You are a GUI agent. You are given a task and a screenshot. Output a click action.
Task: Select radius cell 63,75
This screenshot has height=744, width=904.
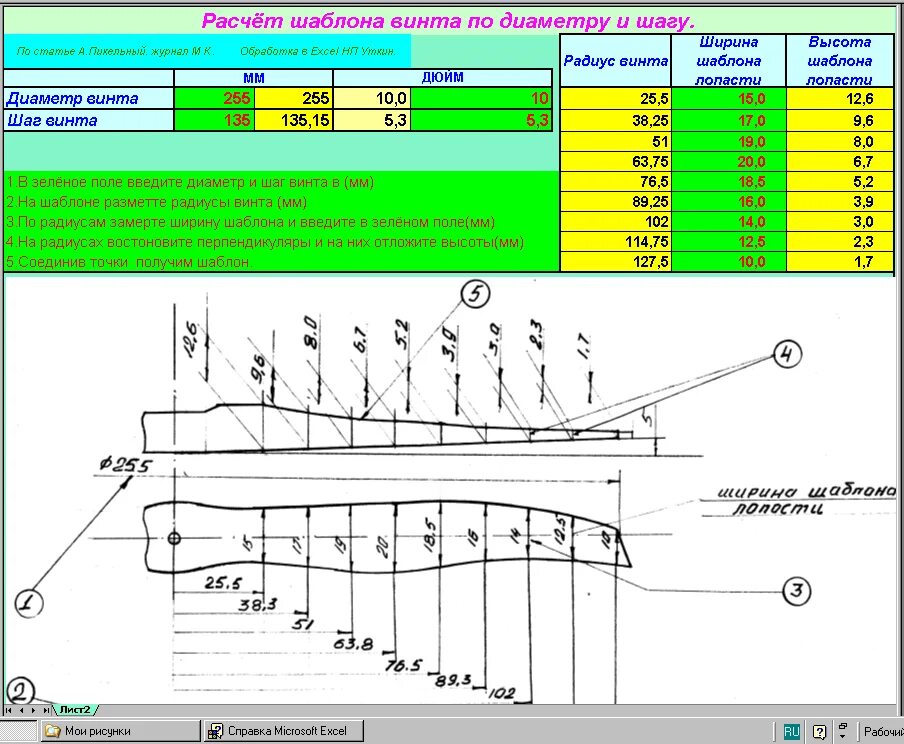[x=615, y=161]
